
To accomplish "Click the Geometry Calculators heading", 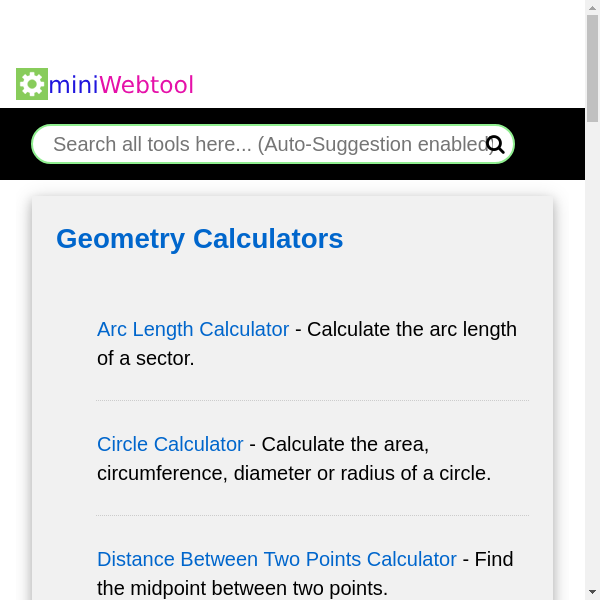I will 200,239.
